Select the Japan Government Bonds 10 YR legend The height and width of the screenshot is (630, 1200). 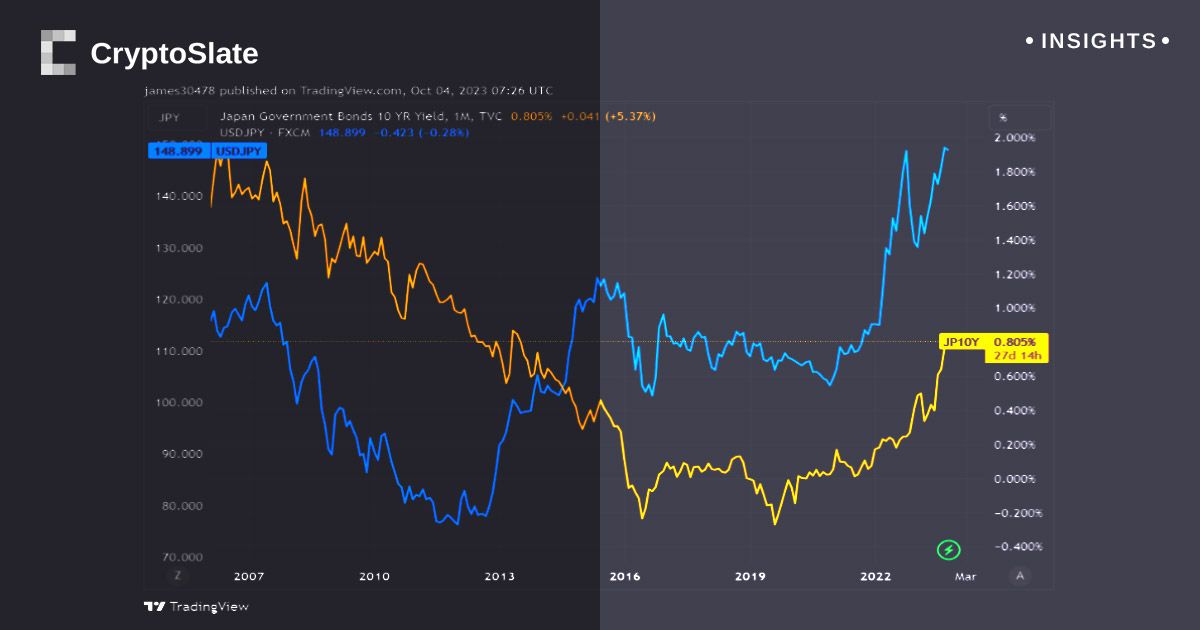[x=360, y=116]
